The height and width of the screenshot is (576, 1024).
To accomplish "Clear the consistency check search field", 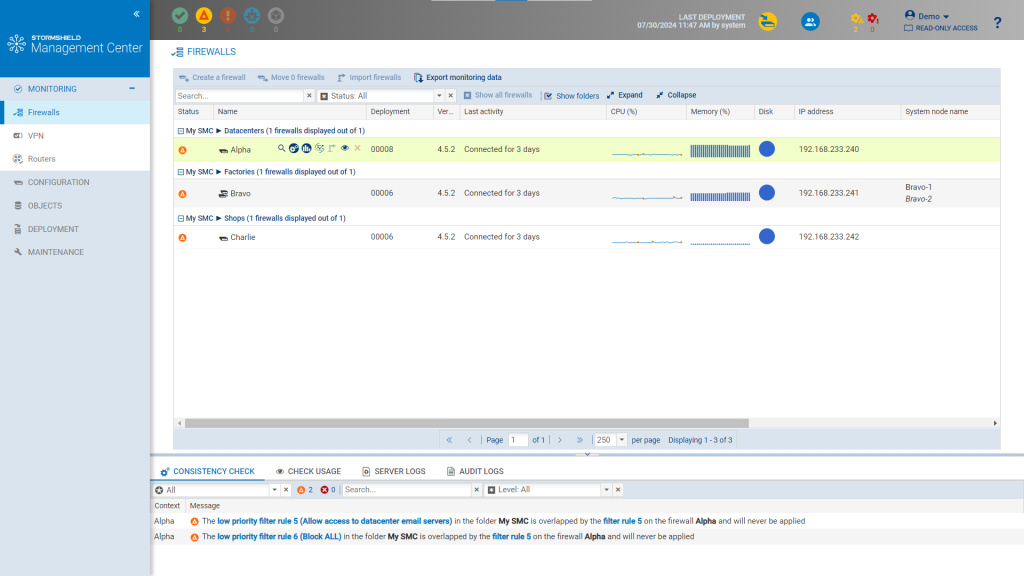I will [x=477, y=490].
